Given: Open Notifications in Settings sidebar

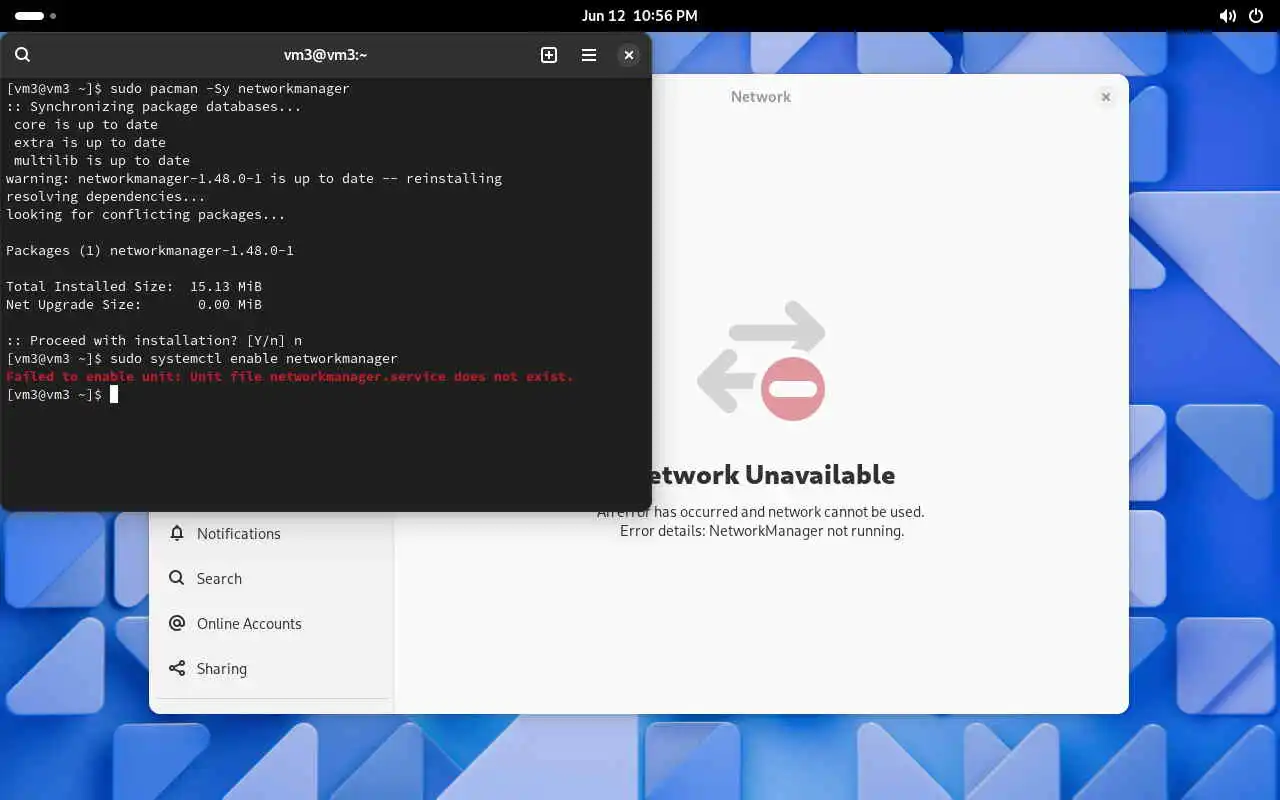Looking at the screenshot, I should (x=271, y=534).
